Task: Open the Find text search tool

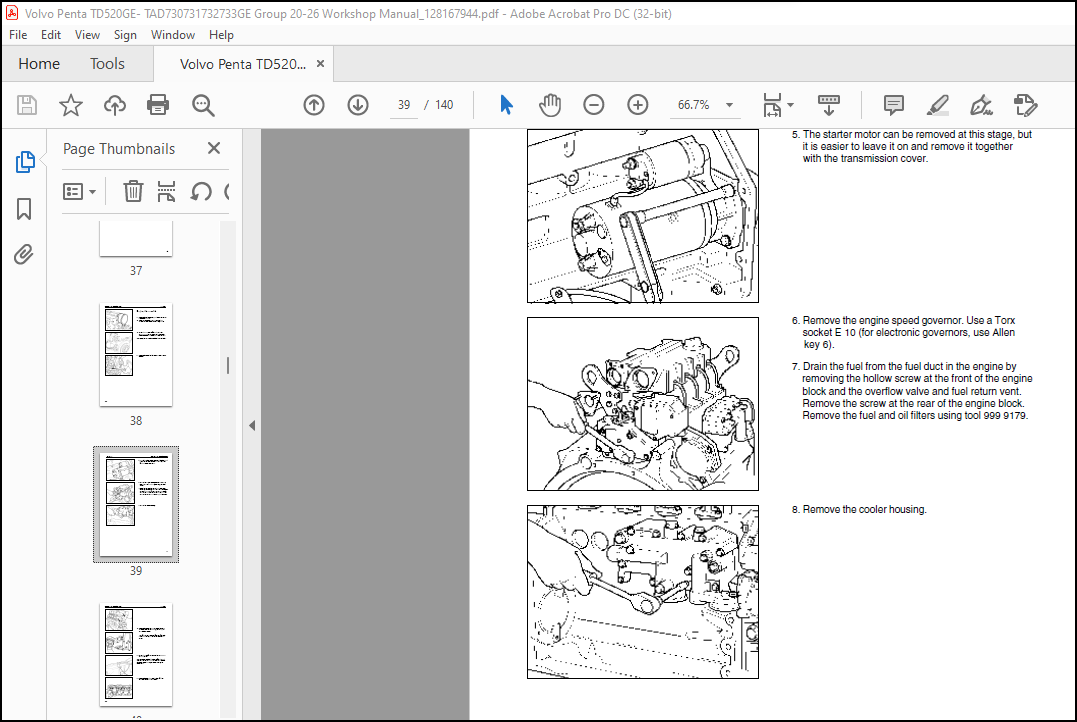Action: tap(203, 105)
